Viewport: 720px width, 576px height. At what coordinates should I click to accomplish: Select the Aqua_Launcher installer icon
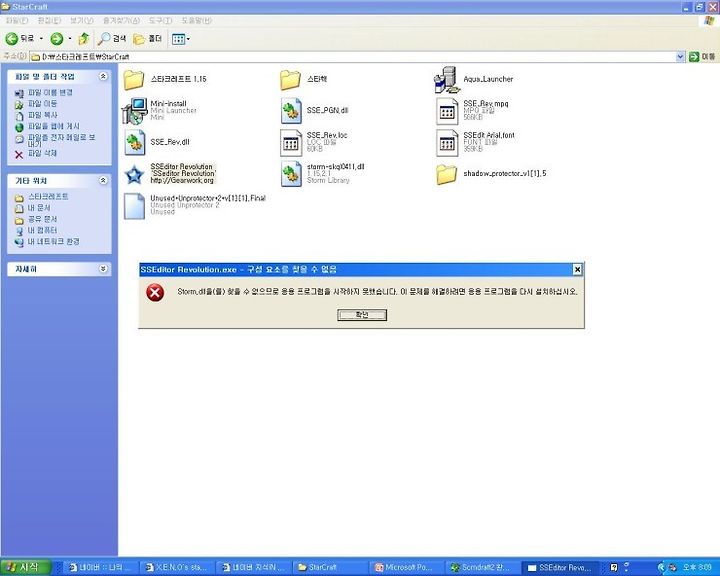pos(446,79)
